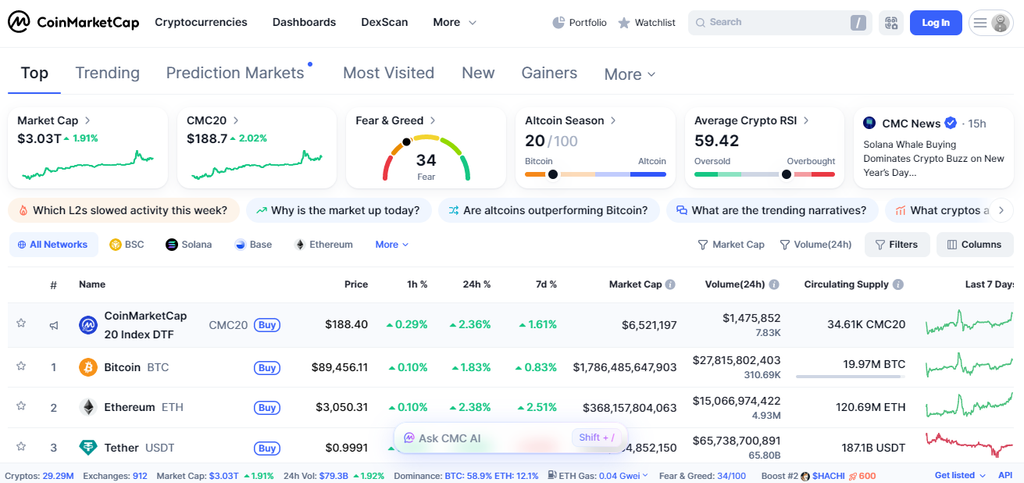This screenshot has height=483, width=1024.
Task: Open Fear & Greed card details
Action: pos(396,121)
